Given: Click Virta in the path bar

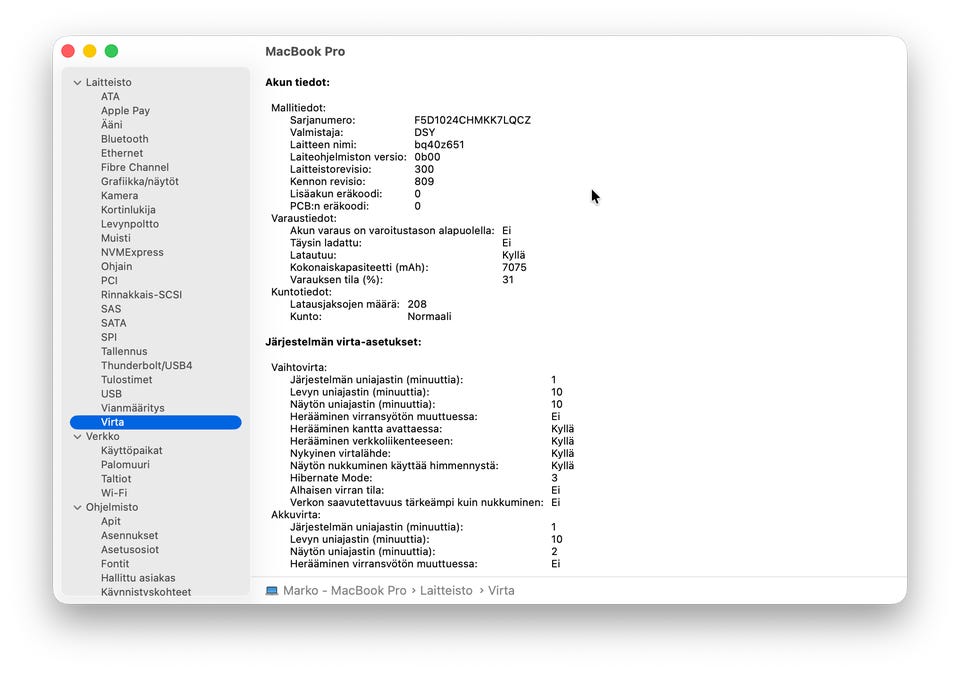Looking at the screenshot, I should coord(501,591).
